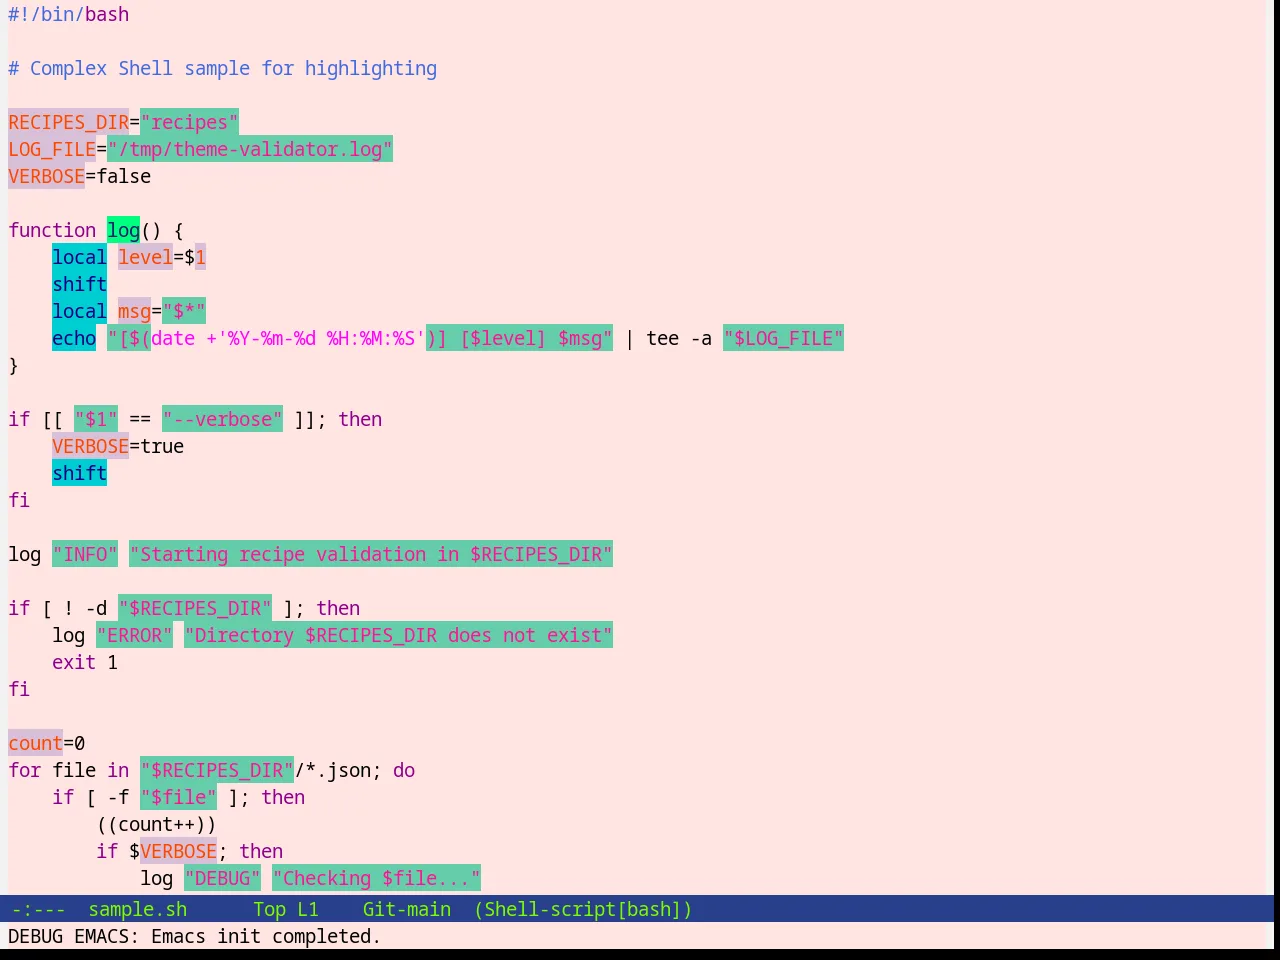Click the date format '%Y-%m-%d %H:%M:%S'
This screenshot has height=960, width=1280.
[x=321, y=338]
